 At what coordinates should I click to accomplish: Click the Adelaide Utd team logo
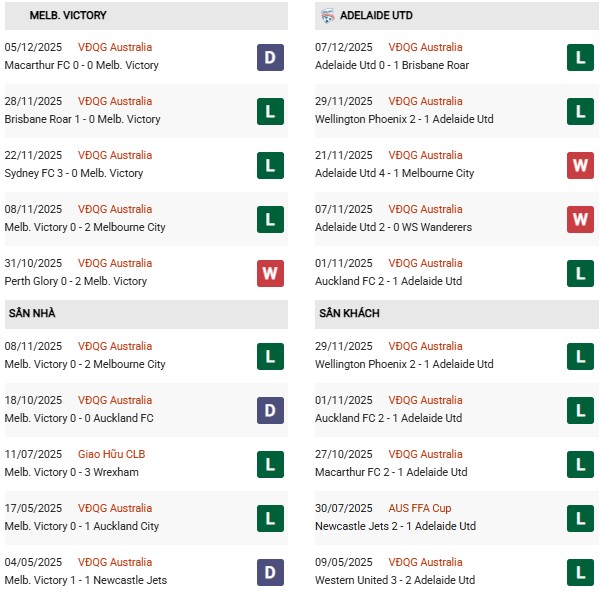[x=328, y=16]
